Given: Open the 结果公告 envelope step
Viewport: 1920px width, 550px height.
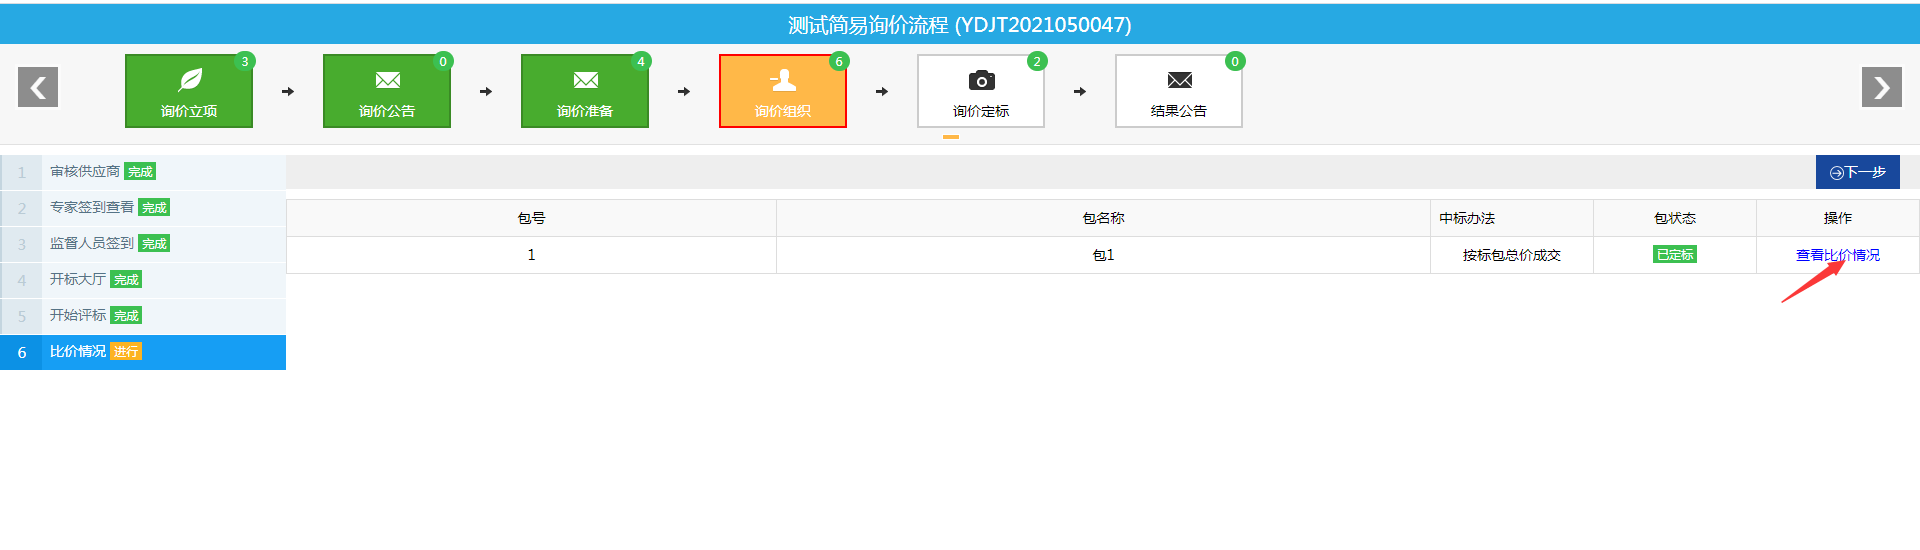Looking at the screenshot, I should pyautogui.click(x=1179, y=91).
